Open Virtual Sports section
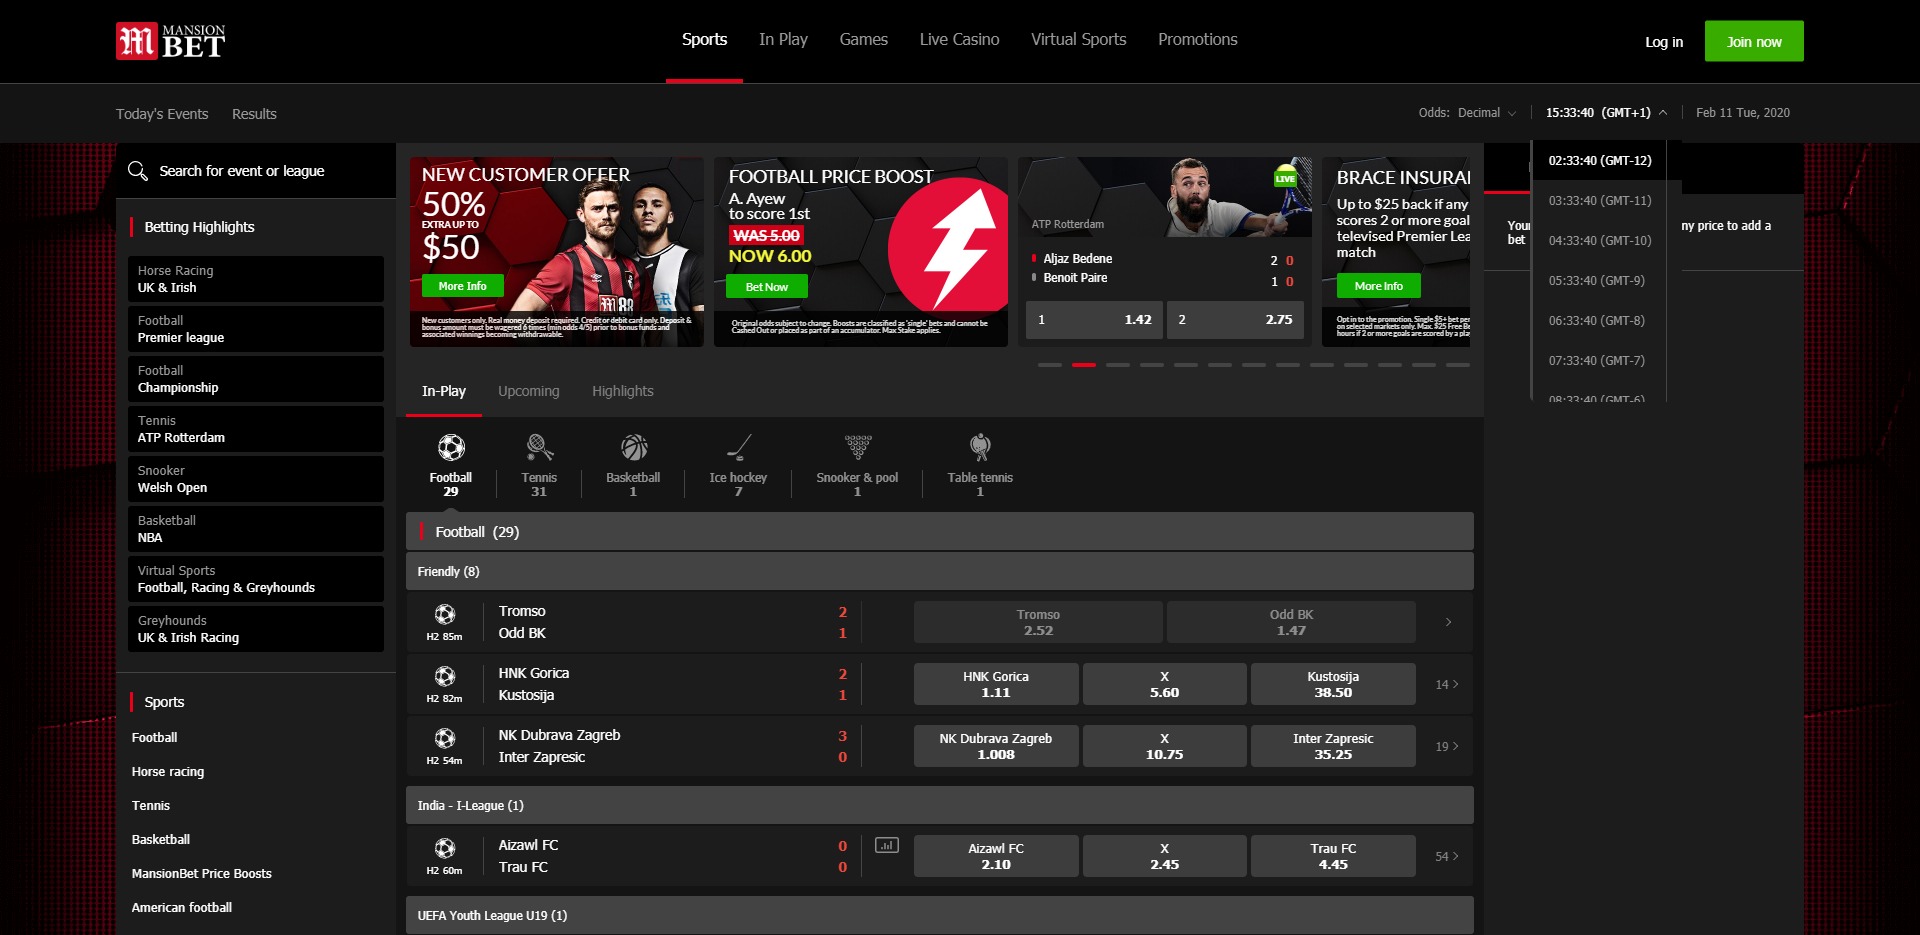The height and width of the screenshot is (935, 1920). point(1078,40)
